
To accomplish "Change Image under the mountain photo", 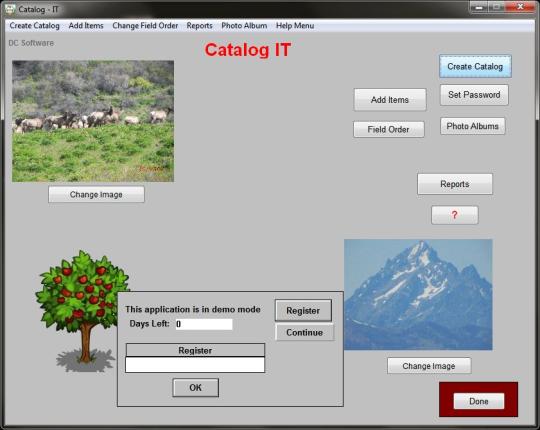I will click(x=429, y=366).
